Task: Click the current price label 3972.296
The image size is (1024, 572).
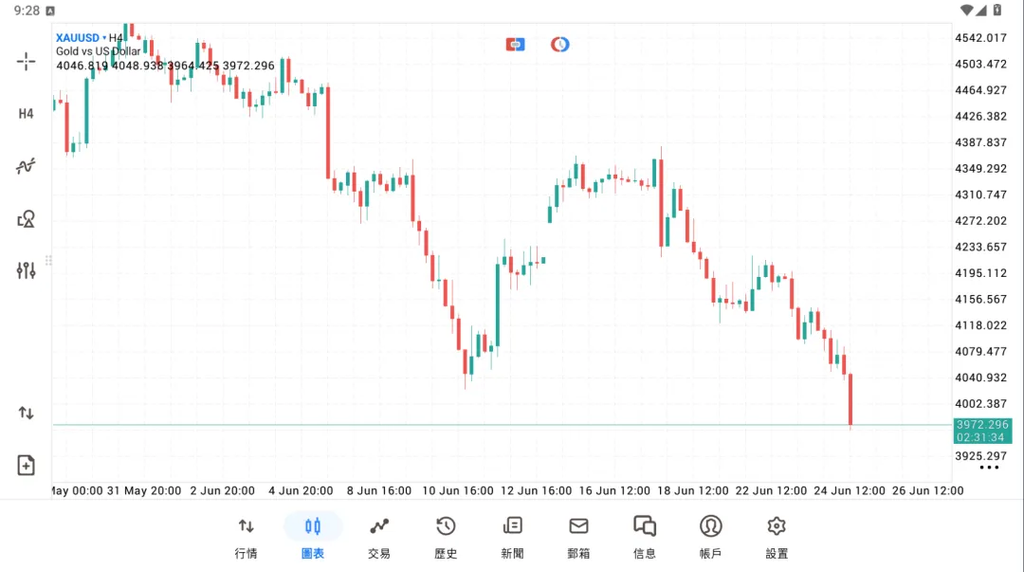Action: point(983,425)
